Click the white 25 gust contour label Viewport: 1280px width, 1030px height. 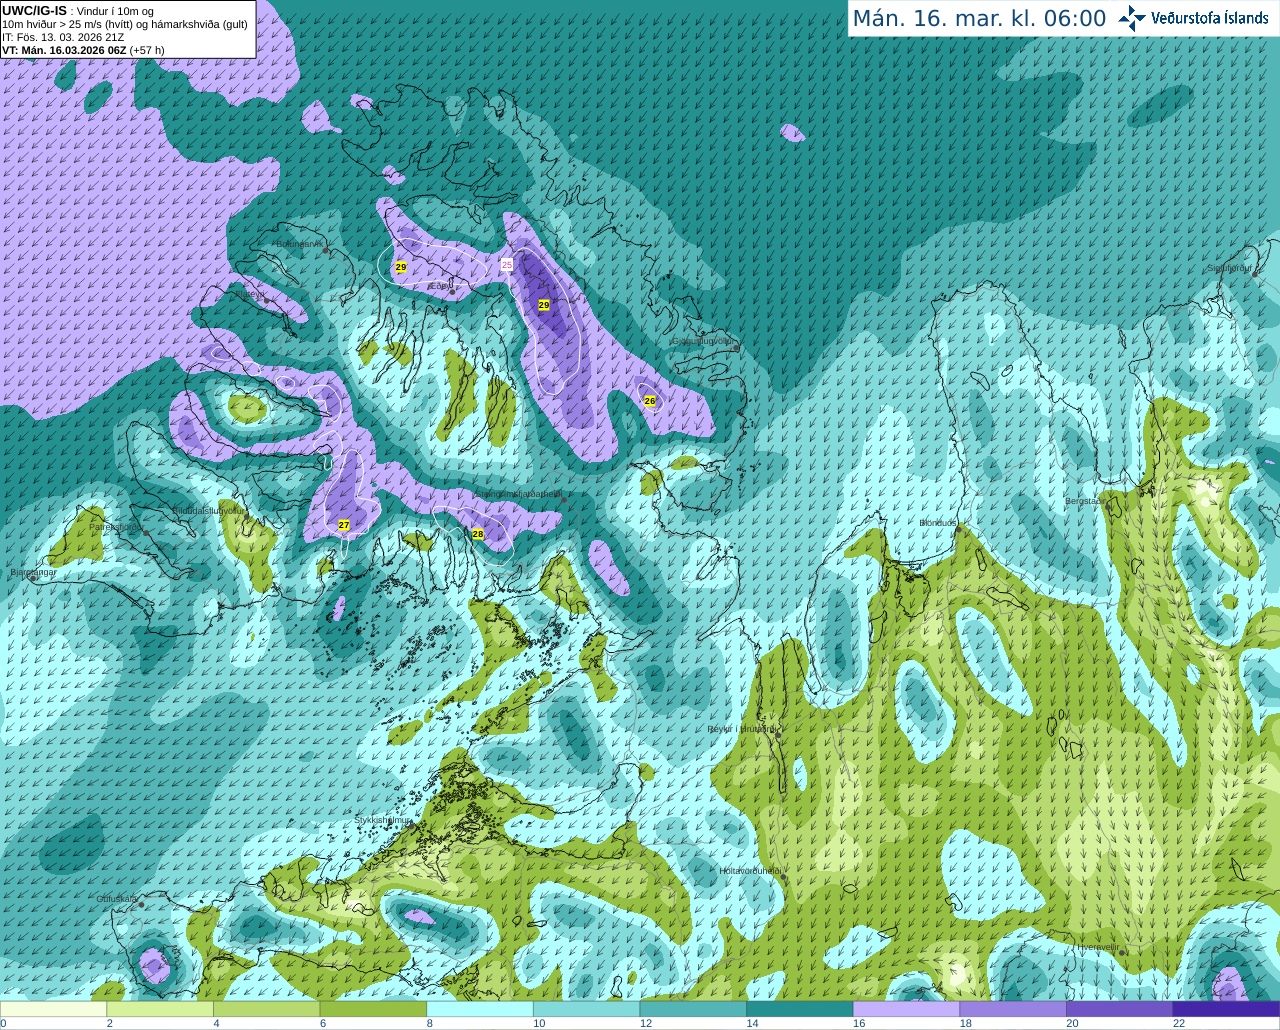click(507, 265)
